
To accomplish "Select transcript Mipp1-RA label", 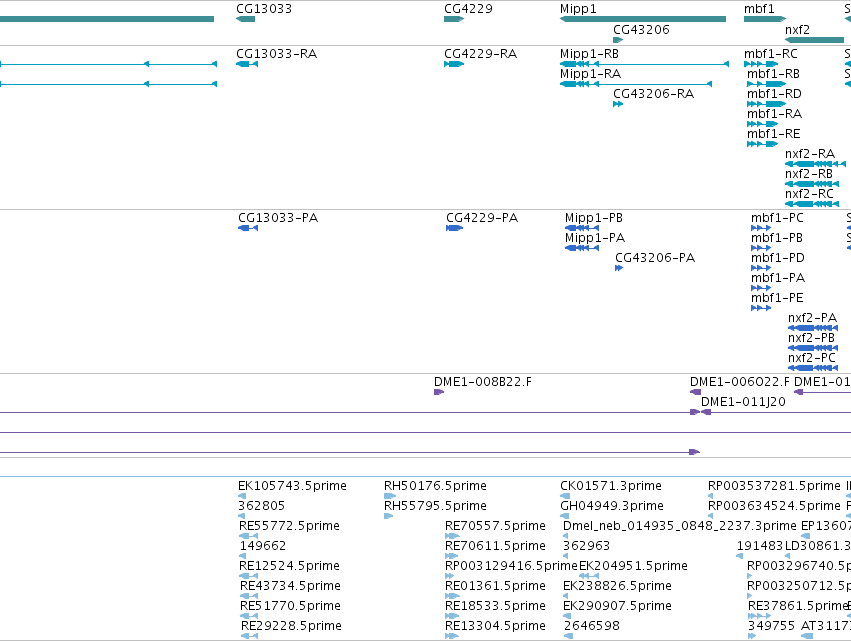I will 590,73.
